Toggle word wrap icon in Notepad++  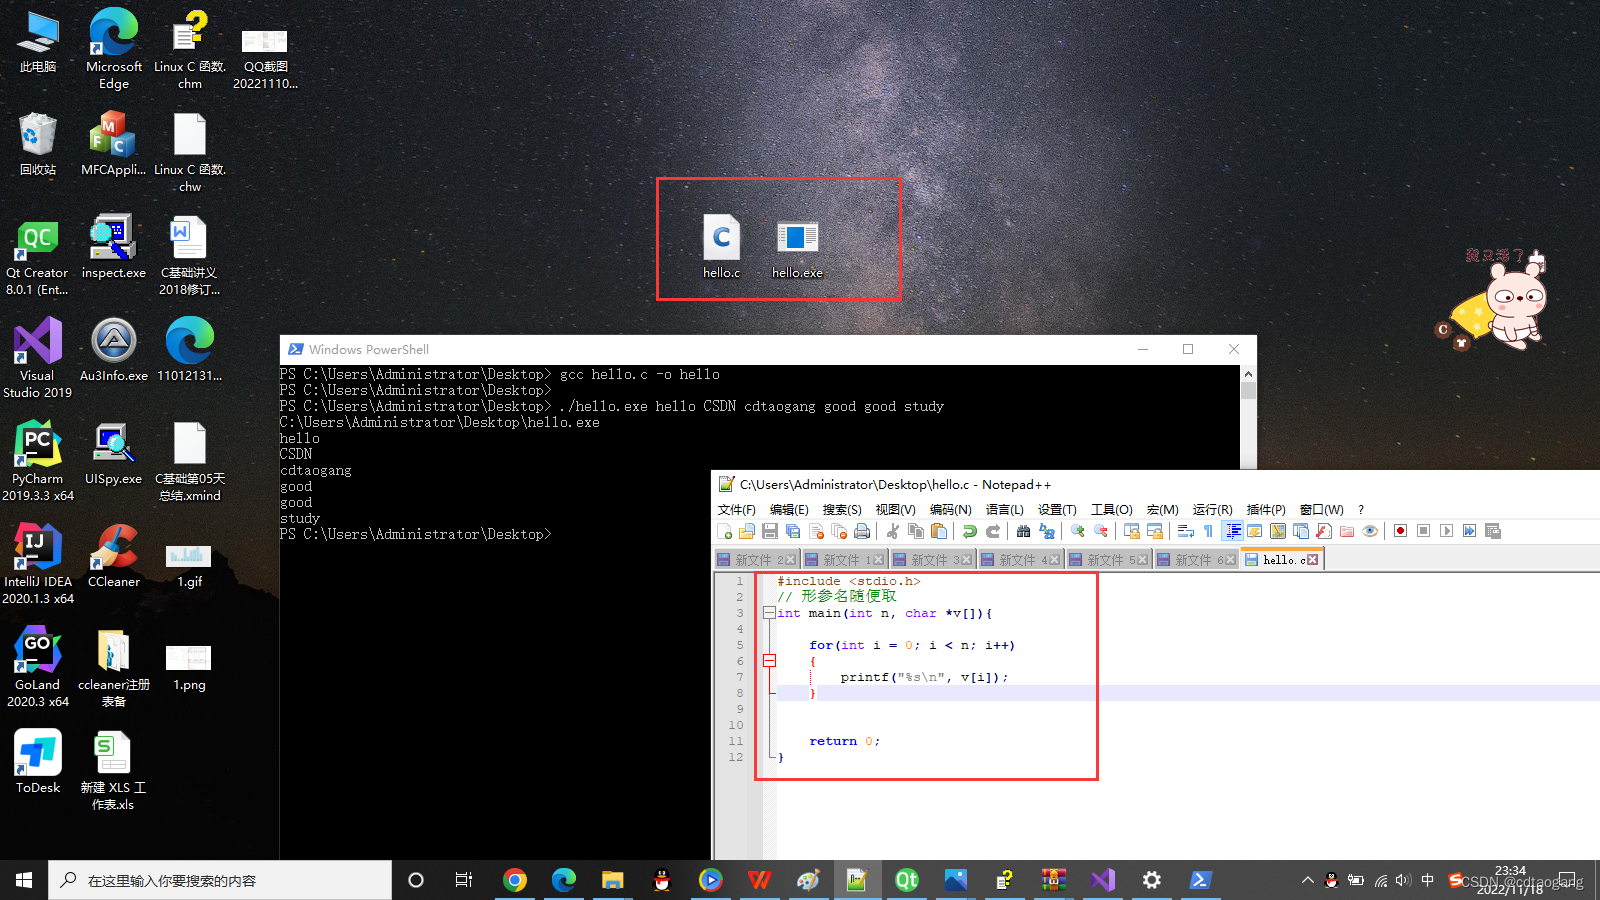click(x=1186, y=531)
